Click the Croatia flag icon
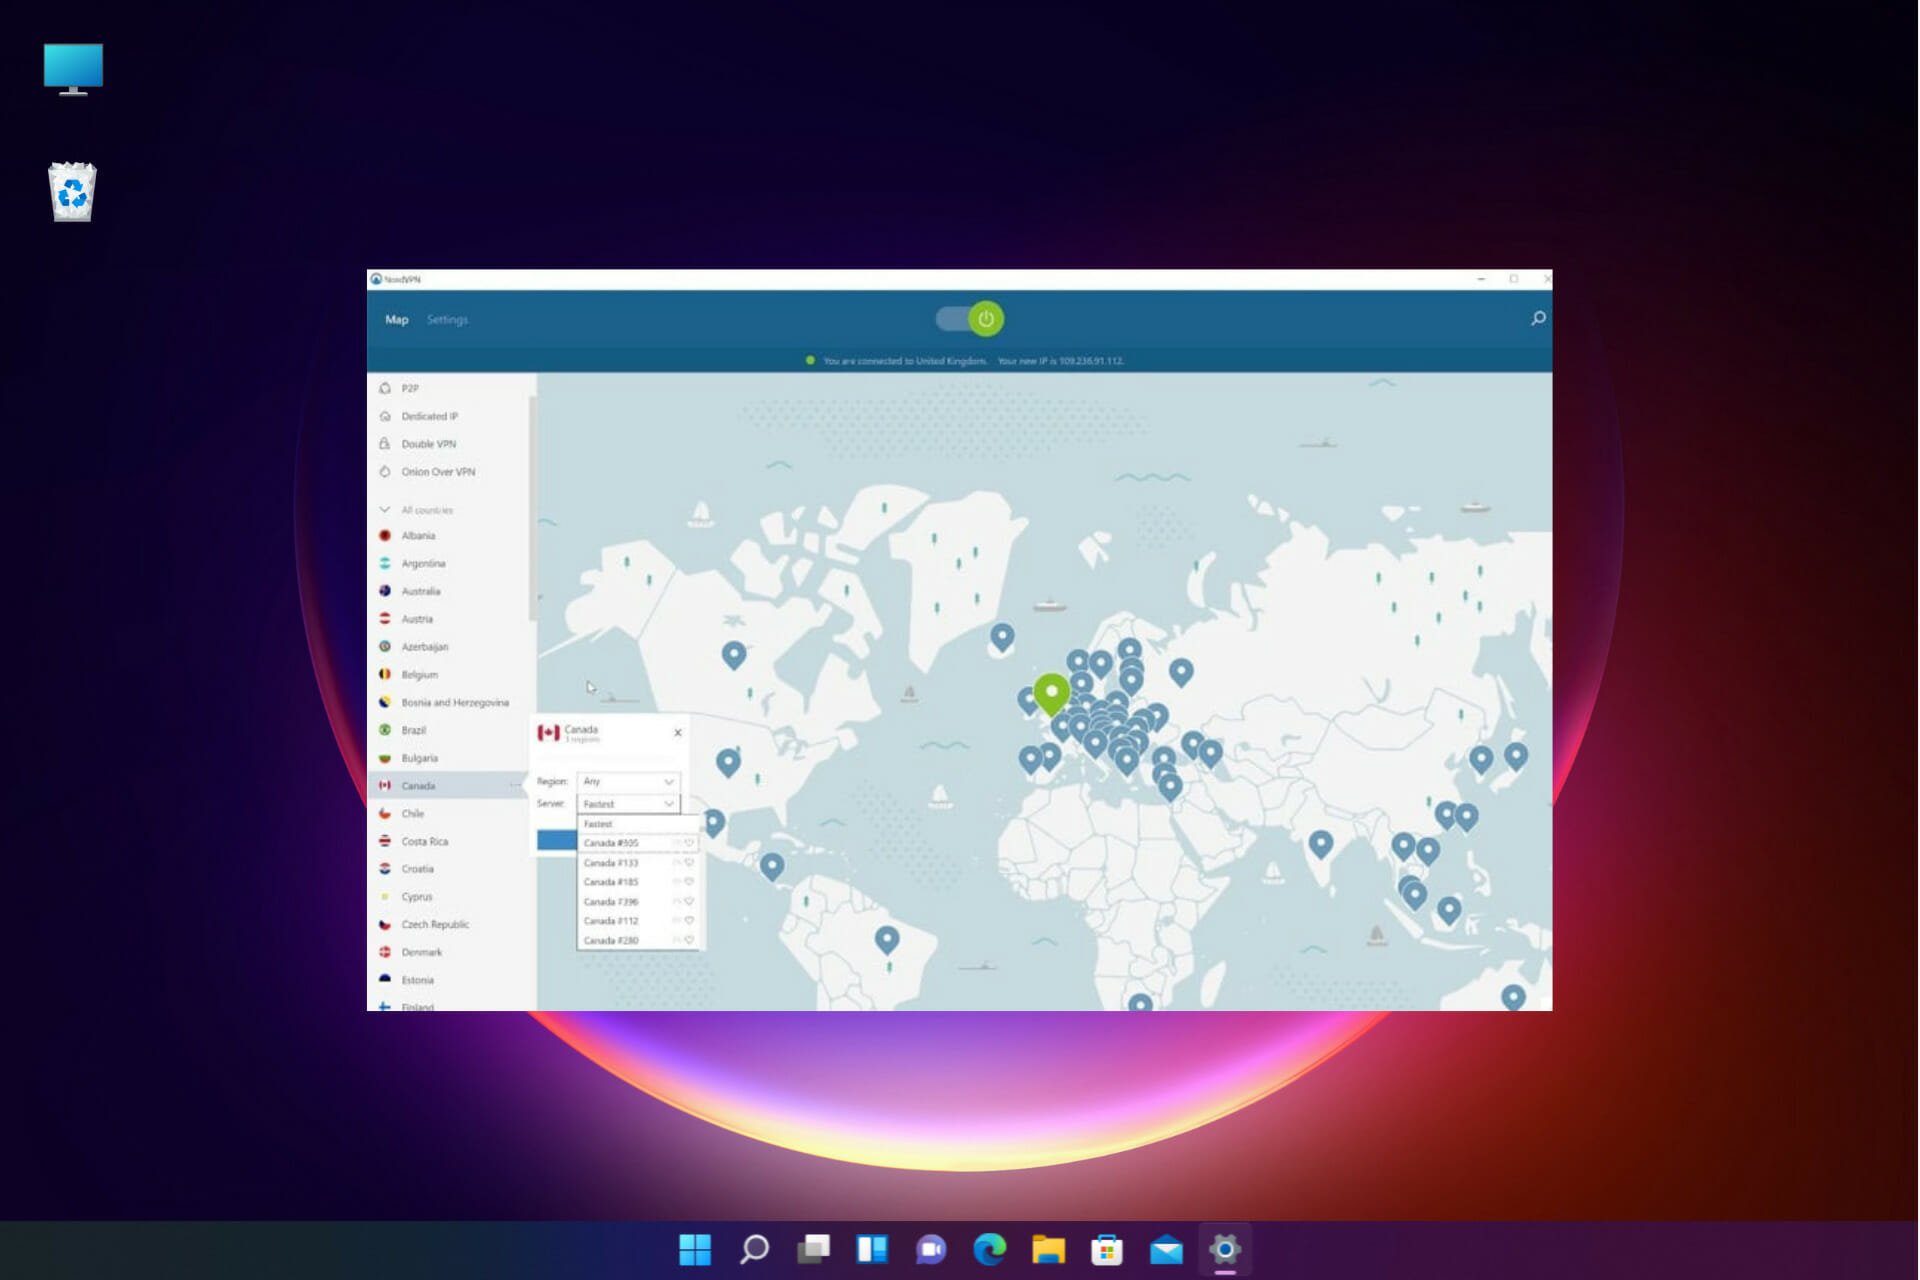This screenshot has height=1280, width=1920. point(385,869)
